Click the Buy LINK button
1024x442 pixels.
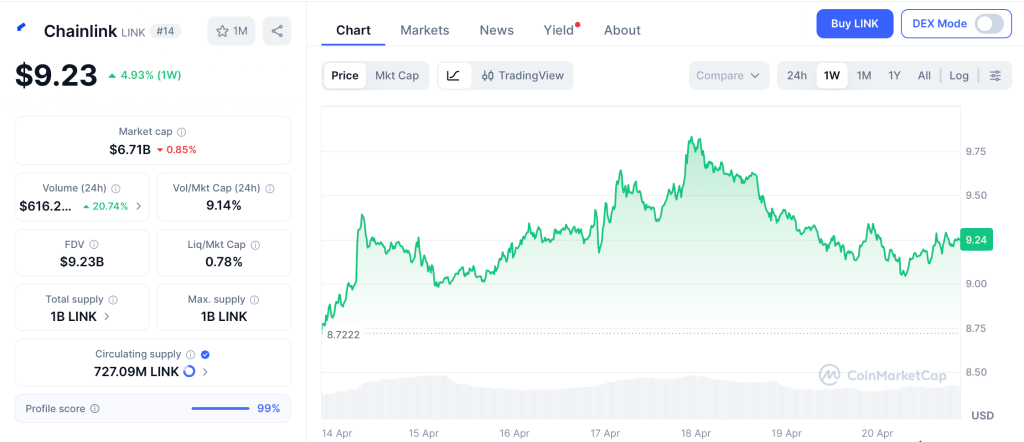(854, 23)
